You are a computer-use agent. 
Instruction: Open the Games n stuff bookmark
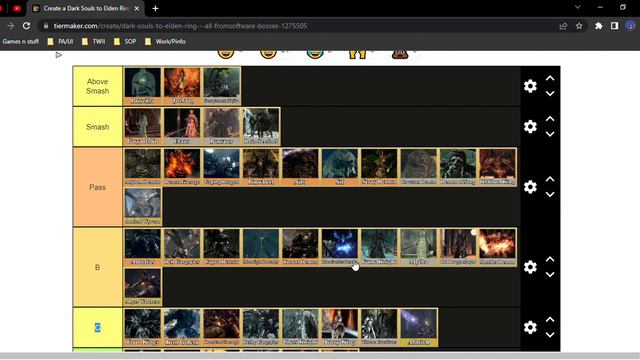[20, 41]
